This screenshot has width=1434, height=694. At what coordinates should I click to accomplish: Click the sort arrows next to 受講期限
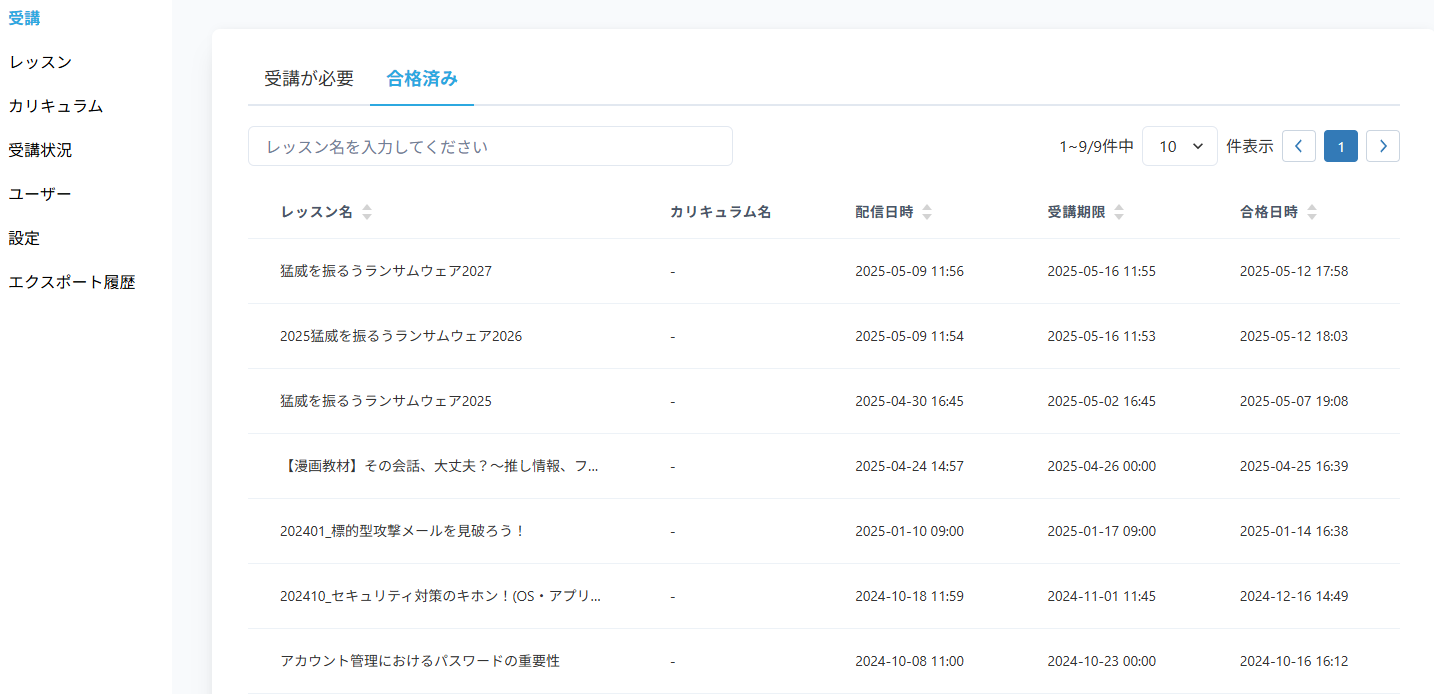click(1119, 212)
